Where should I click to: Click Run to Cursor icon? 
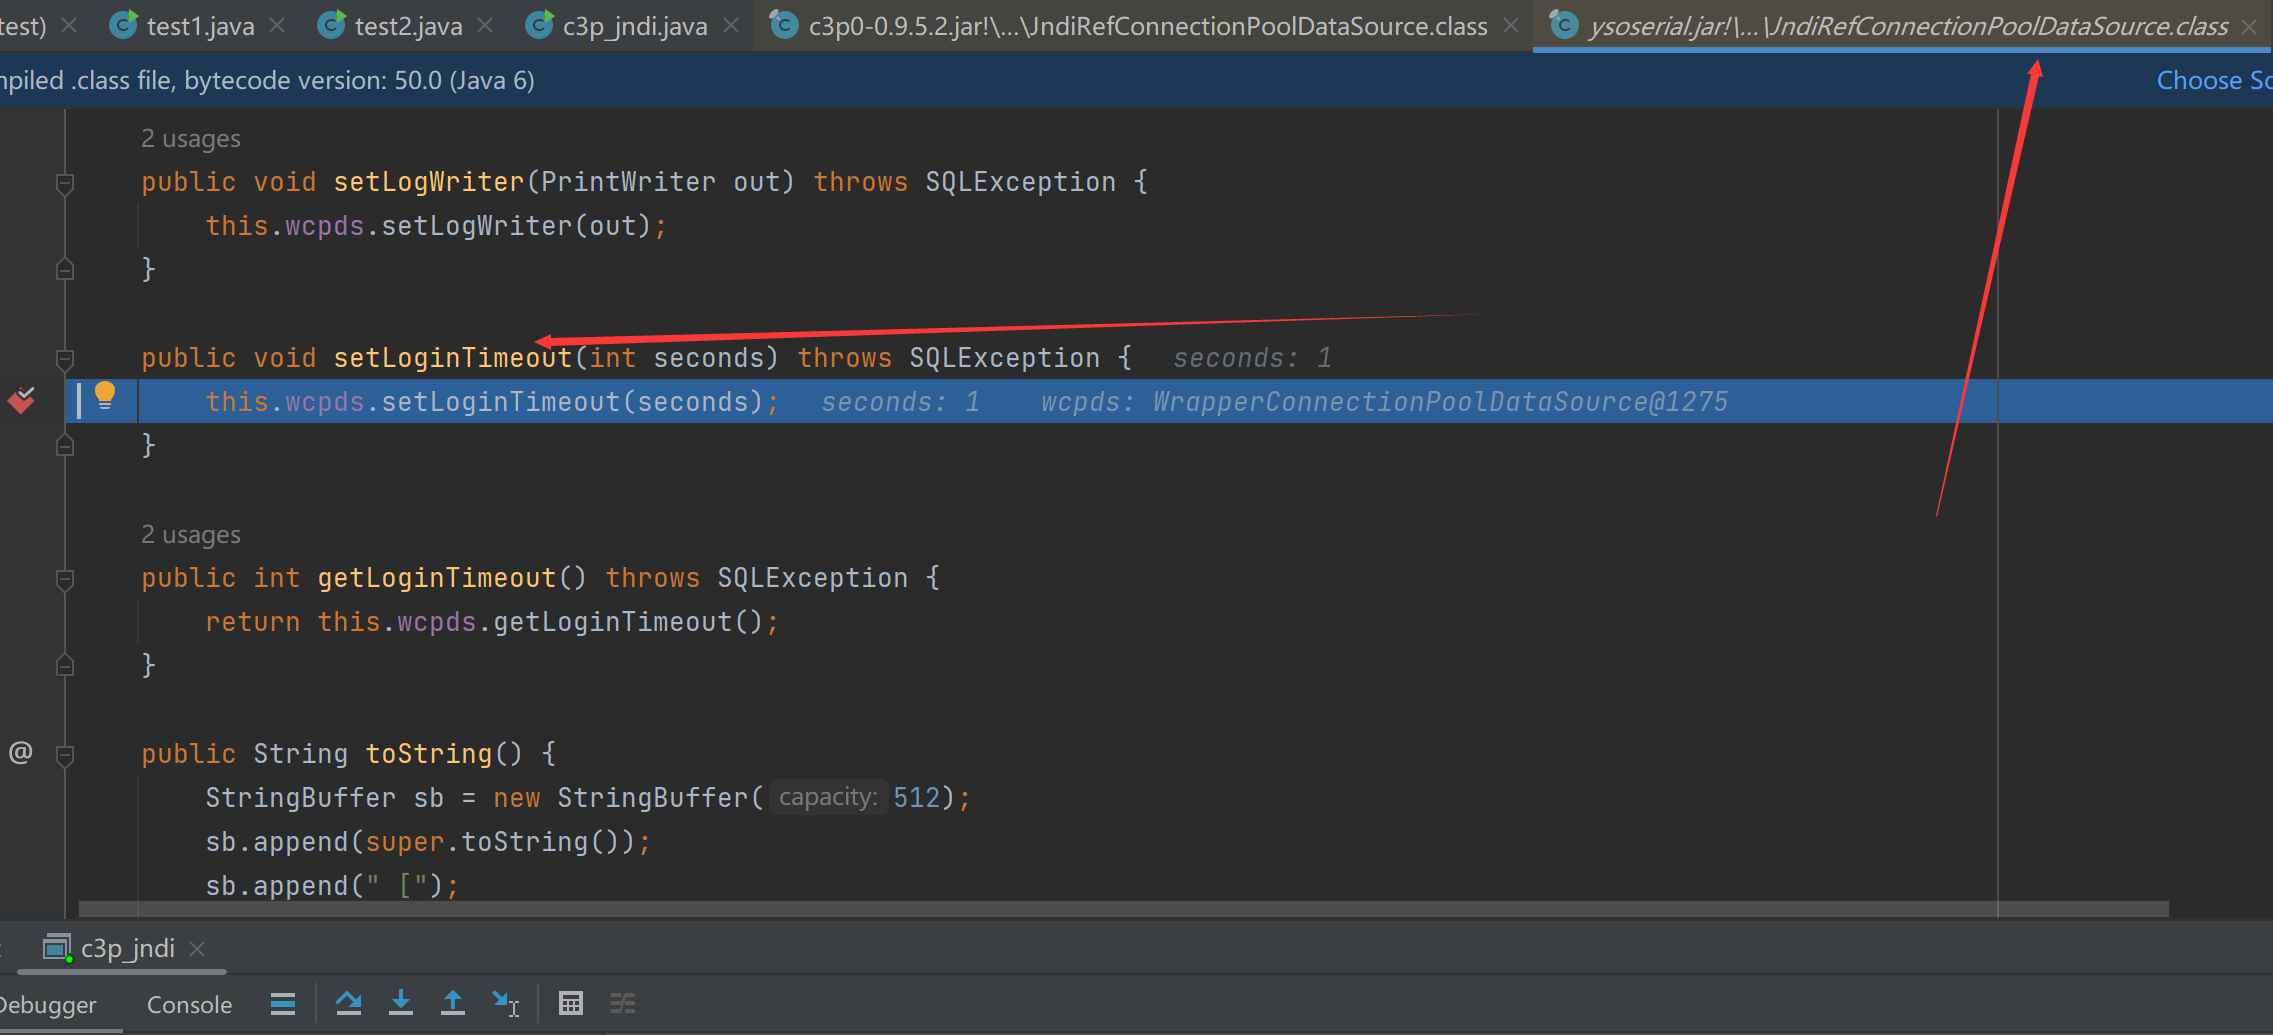(505, 1003)
